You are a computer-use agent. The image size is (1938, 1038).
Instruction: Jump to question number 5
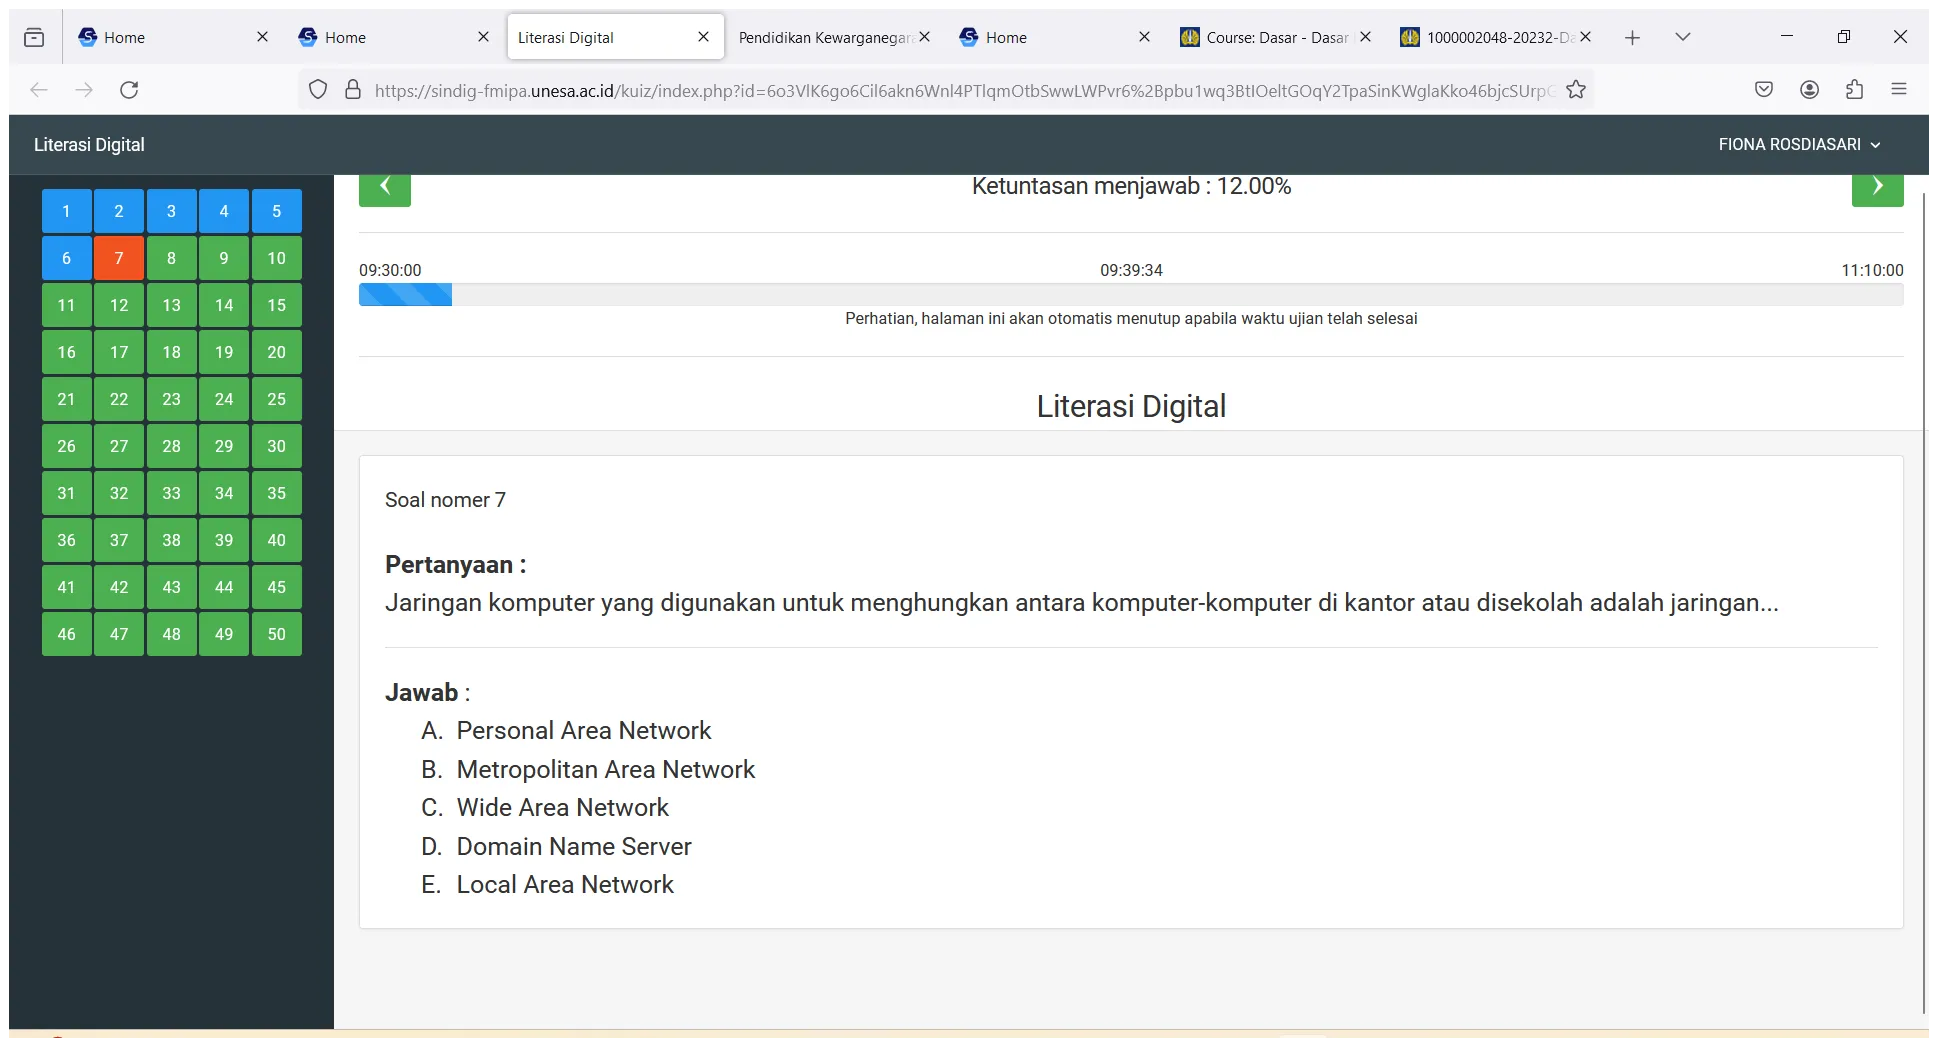[x=277, y=211]
